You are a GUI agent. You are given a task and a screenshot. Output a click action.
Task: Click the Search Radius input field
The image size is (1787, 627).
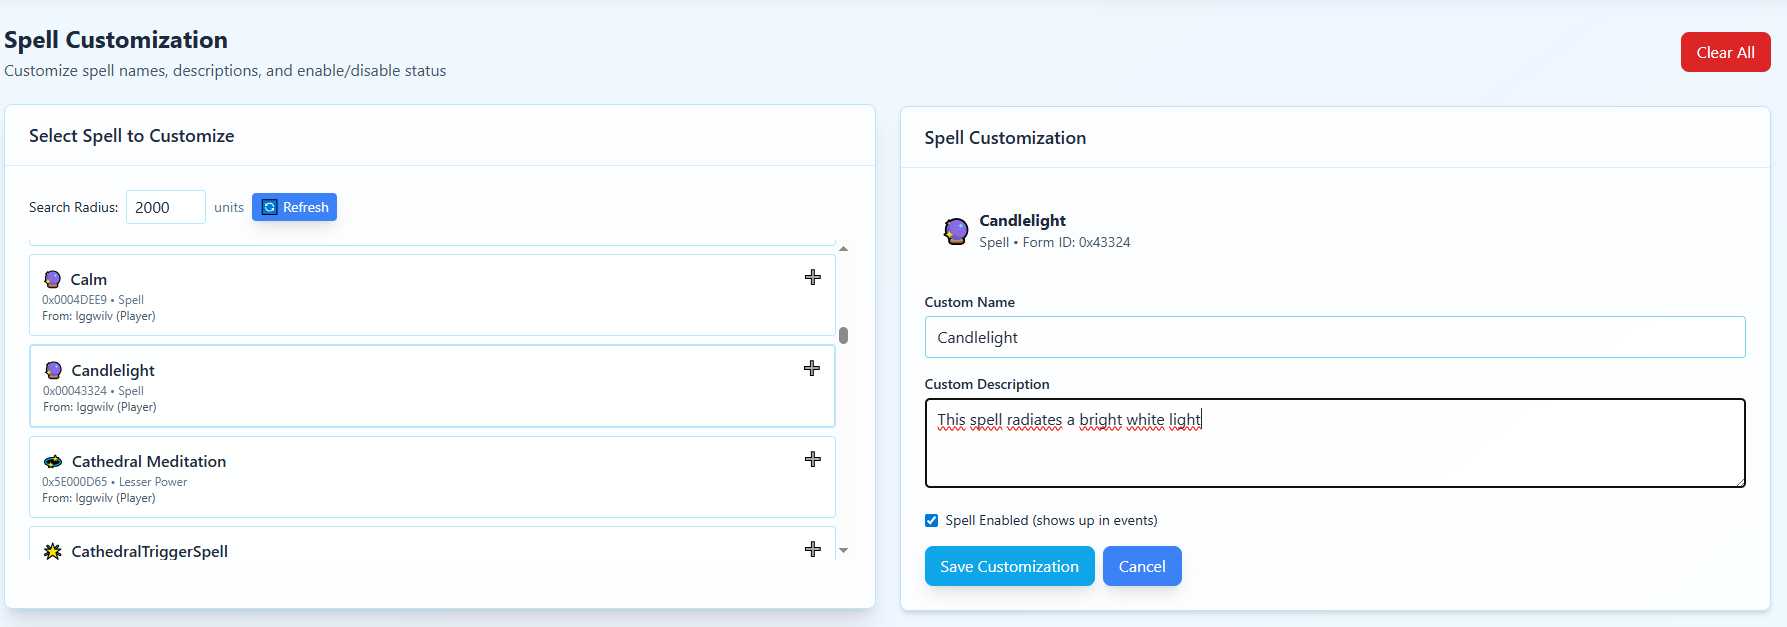click(165, 207)
